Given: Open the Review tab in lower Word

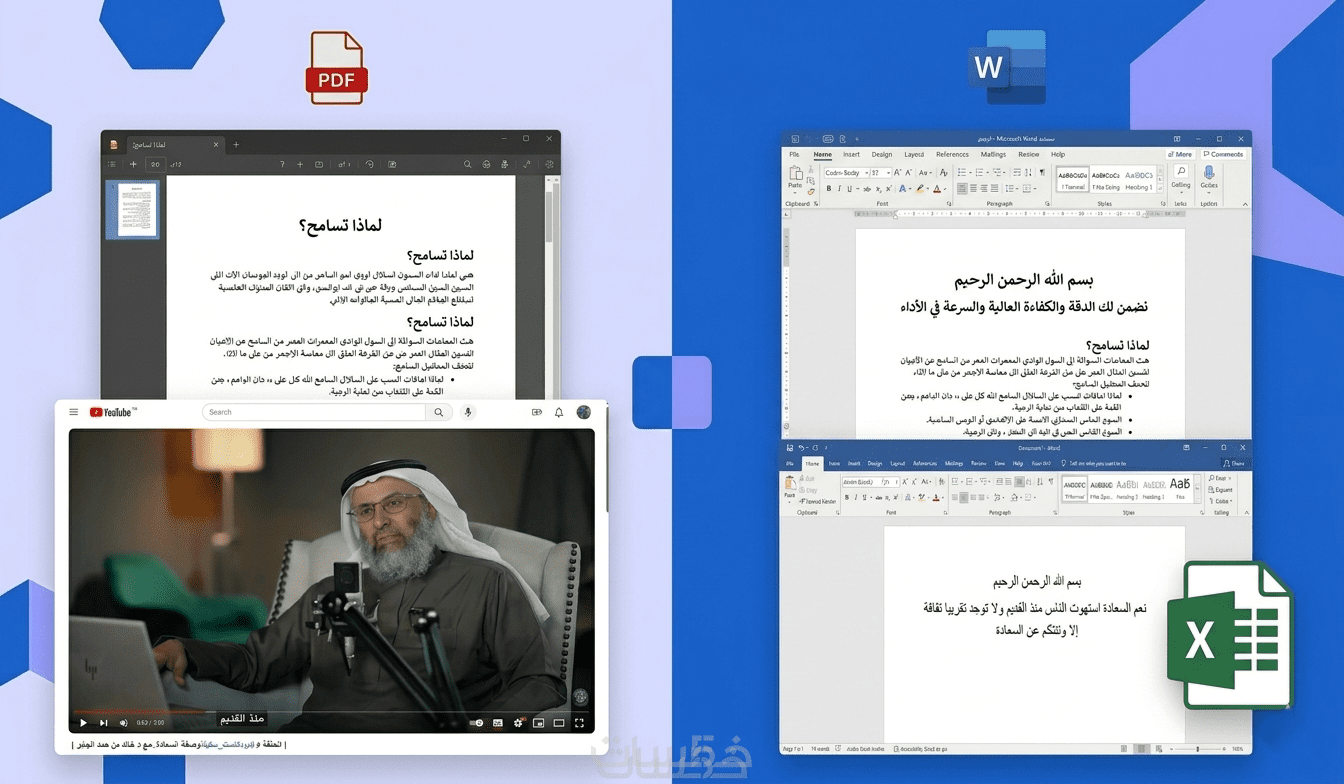Looking at the screenshot, I should [x=978, y=464].
